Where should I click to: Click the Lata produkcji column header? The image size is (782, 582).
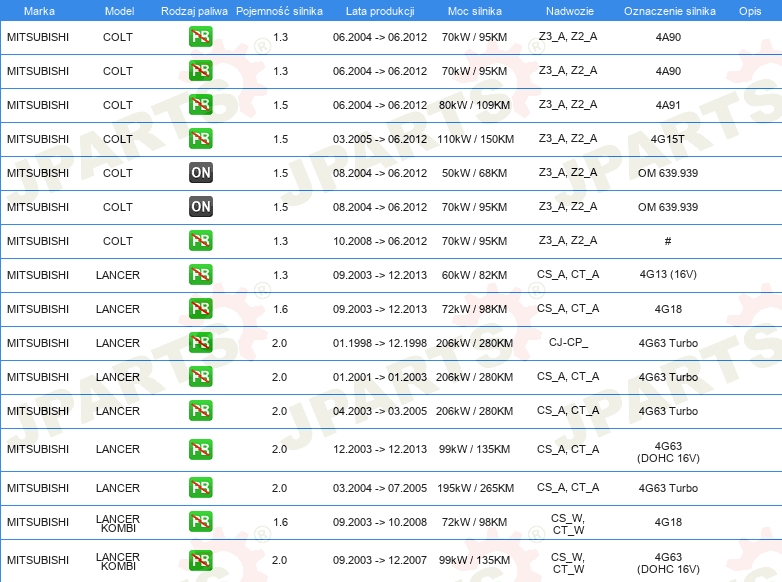click(x=380, y=11)
